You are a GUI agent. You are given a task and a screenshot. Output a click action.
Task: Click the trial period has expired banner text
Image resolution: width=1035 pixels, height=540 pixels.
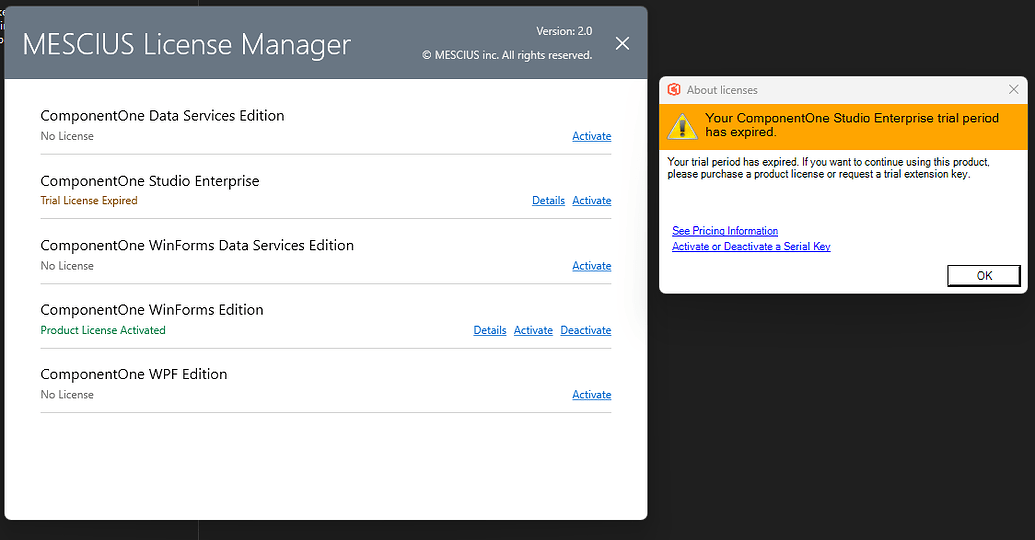852,125
